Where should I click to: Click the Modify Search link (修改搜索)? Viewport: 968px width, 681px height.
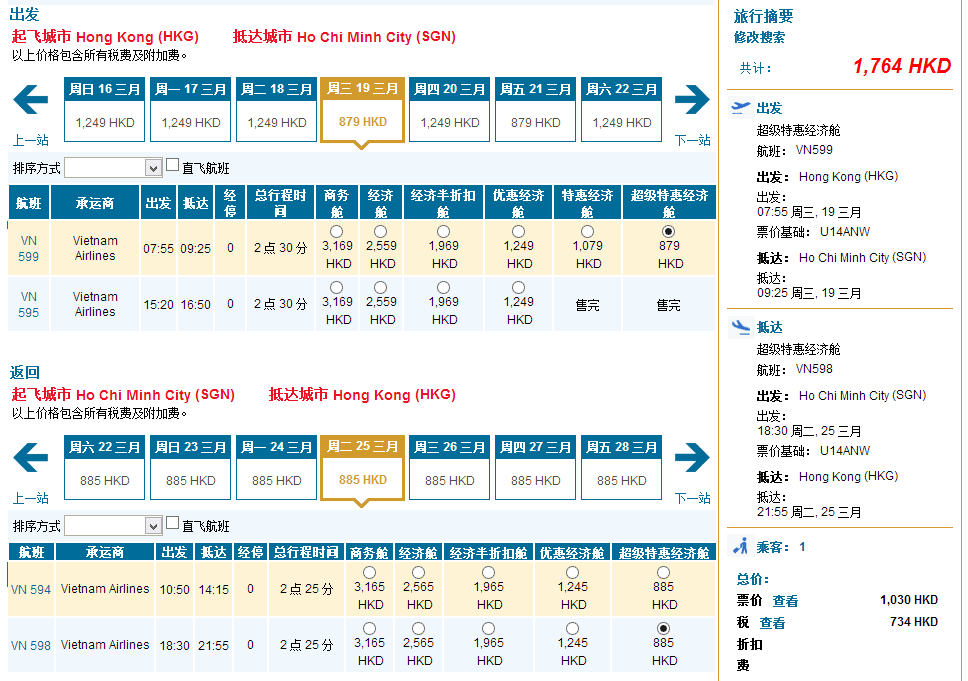point(759,37)
